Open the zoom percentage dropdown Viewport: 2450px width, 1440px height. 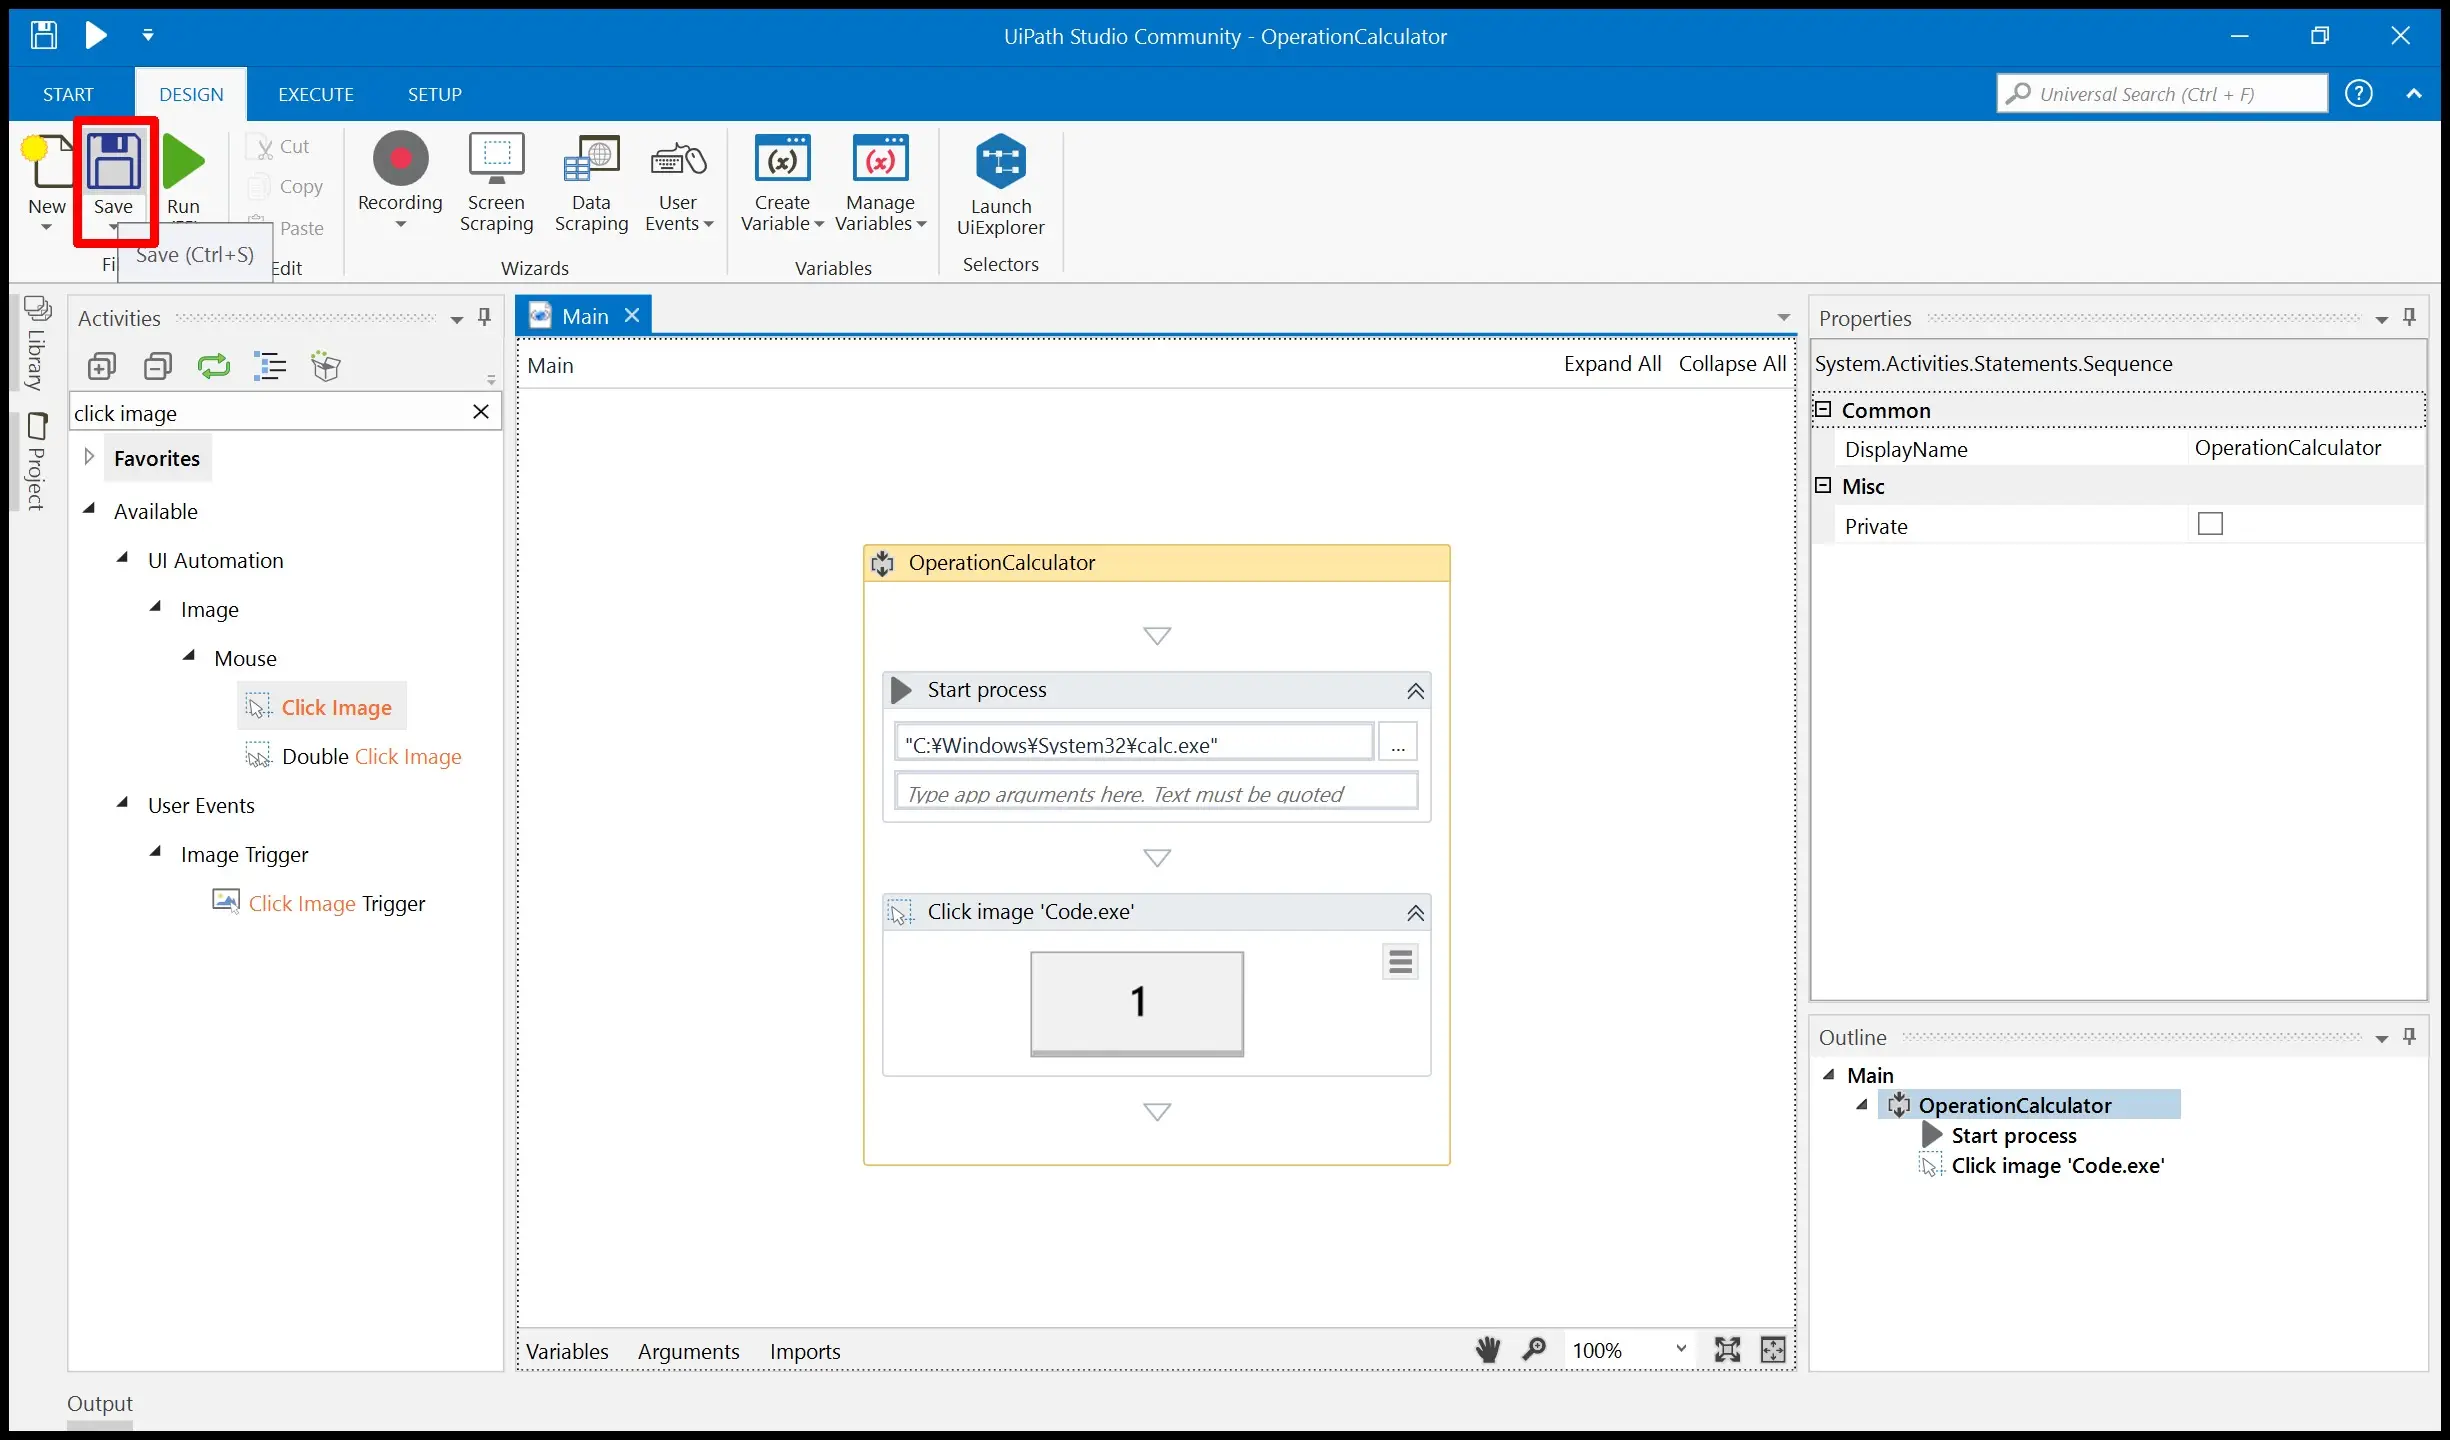tap(1681, 1349)
